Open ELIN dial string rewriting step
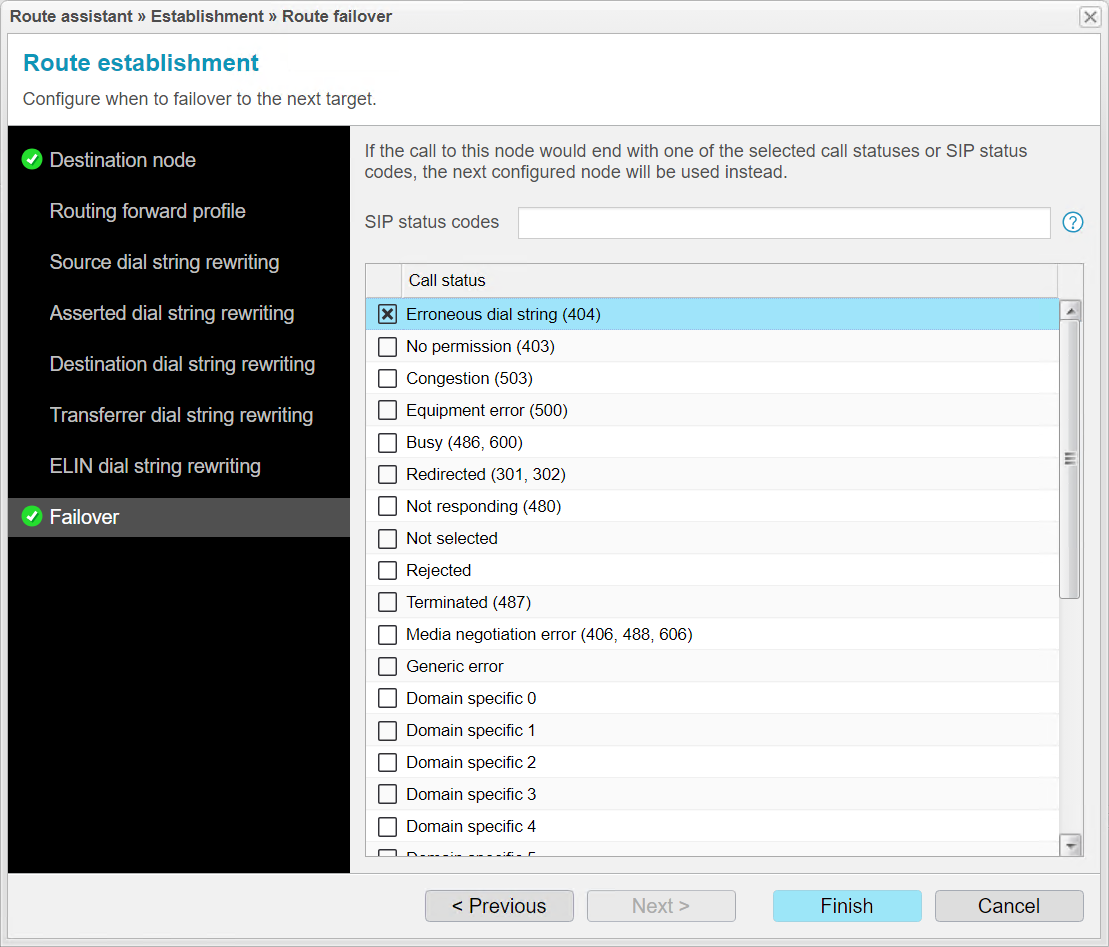Screen dimensions: 1109x947 [179, 466]
